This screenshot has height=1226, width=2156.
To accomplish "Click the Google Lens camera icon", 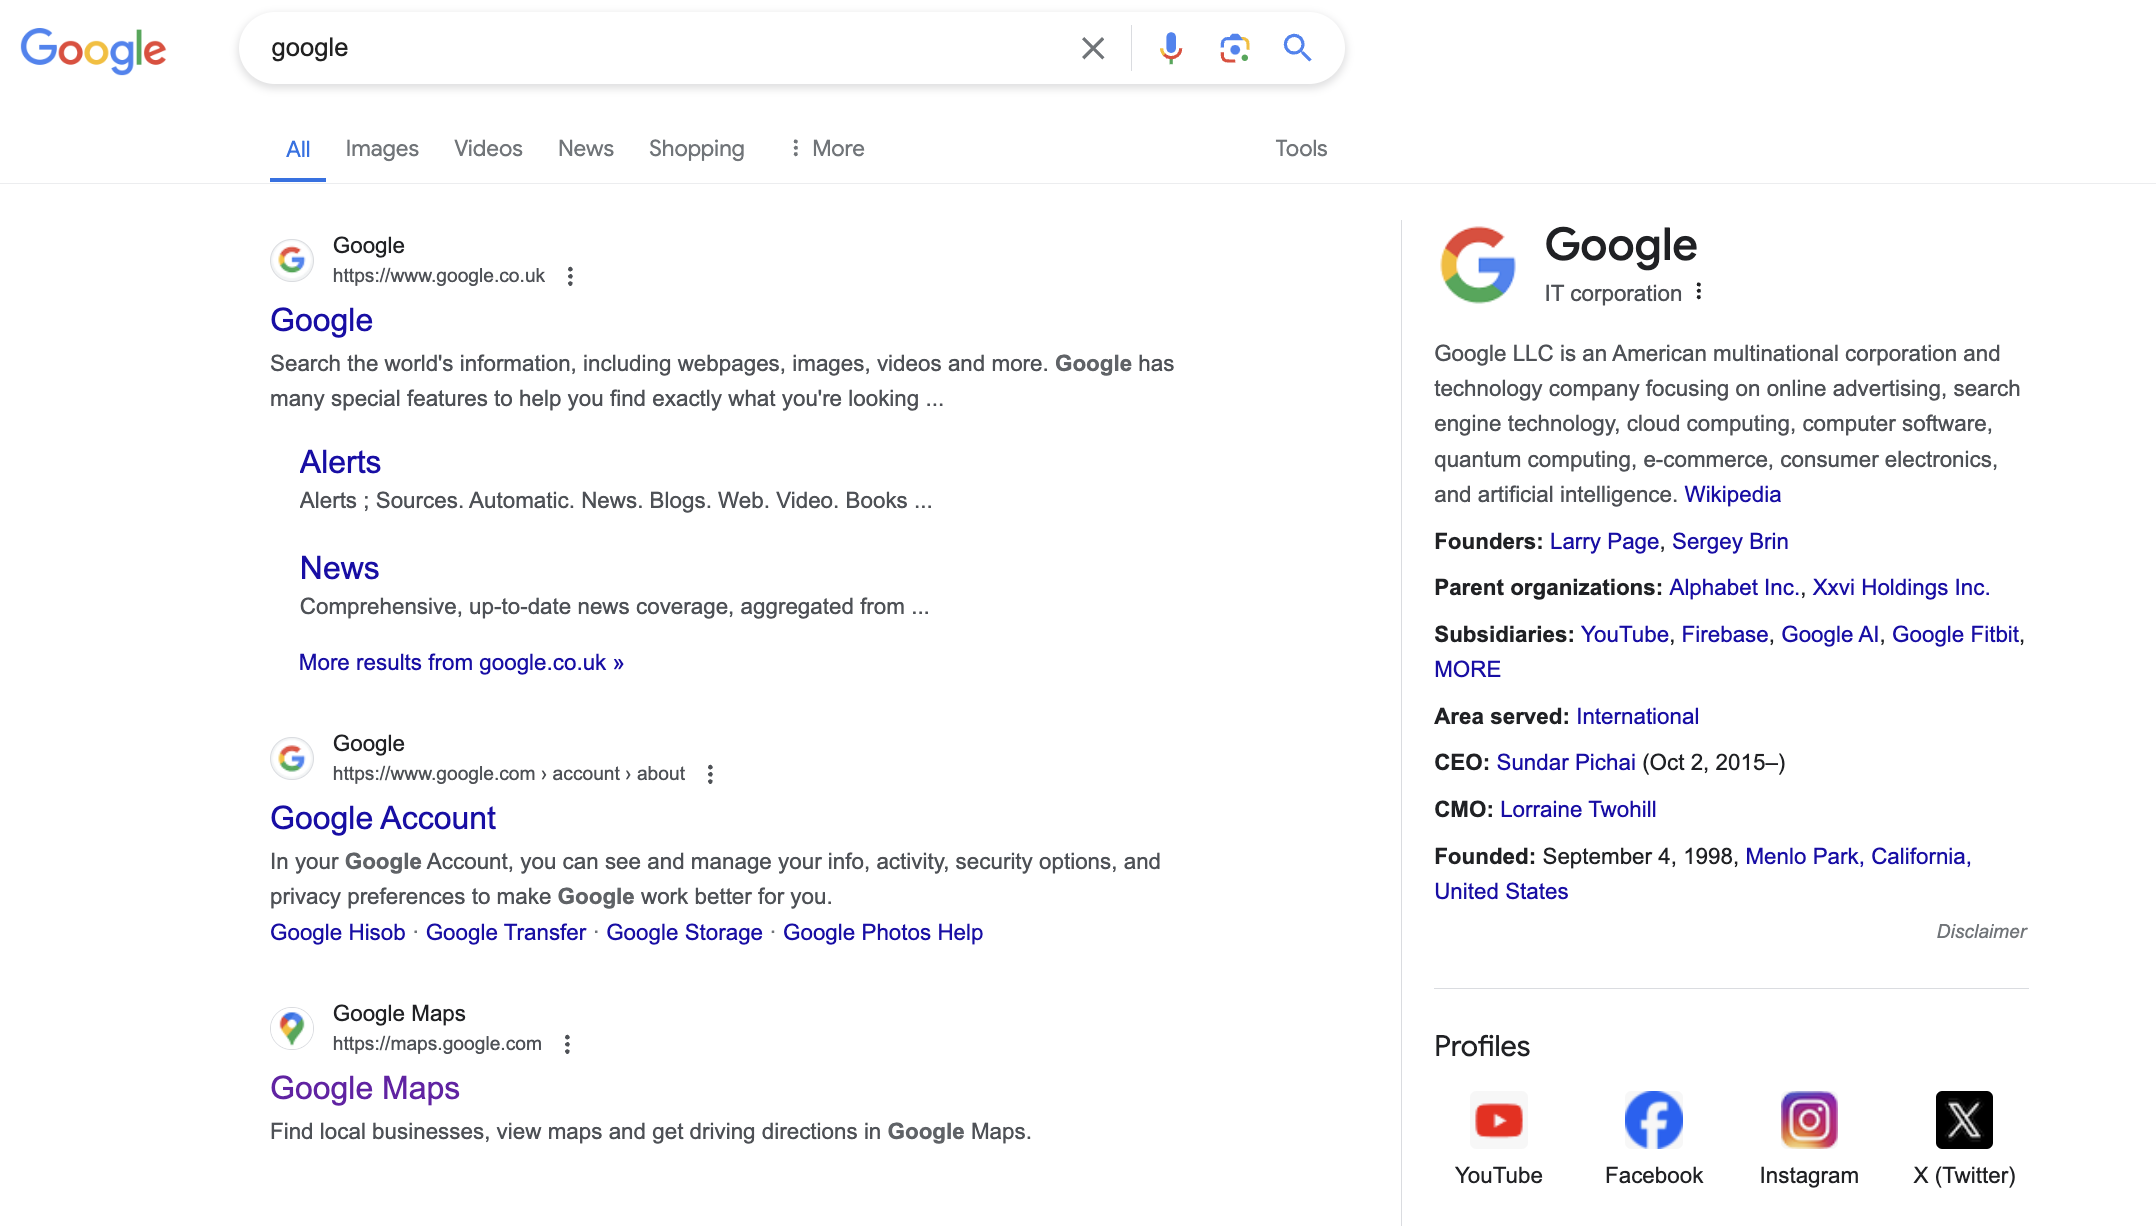I will (1233, 49).
